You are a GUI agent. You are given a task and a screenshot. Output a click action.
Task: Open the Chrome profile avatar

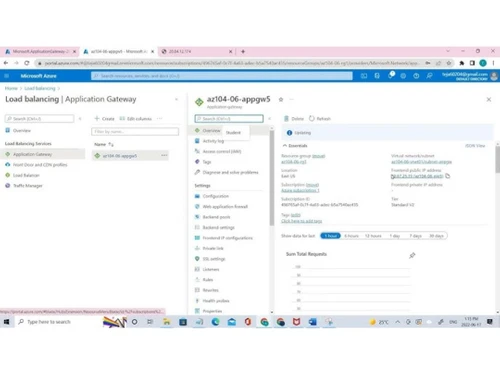(x=483, y=63)
